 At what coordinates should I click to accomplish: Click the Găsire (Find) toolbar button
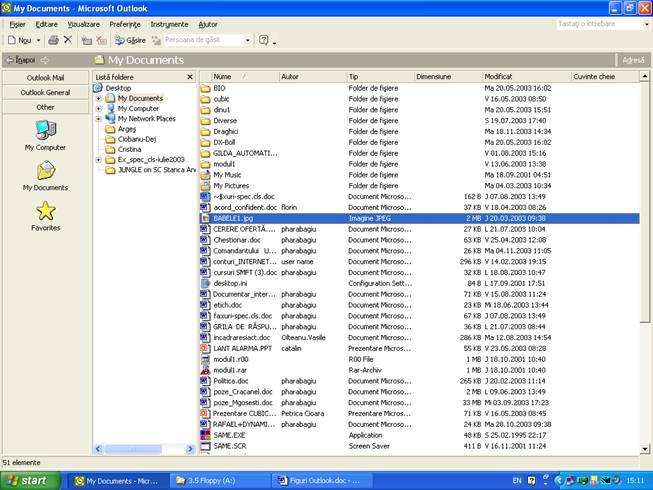pyautogui.click(x=130, y=40)
